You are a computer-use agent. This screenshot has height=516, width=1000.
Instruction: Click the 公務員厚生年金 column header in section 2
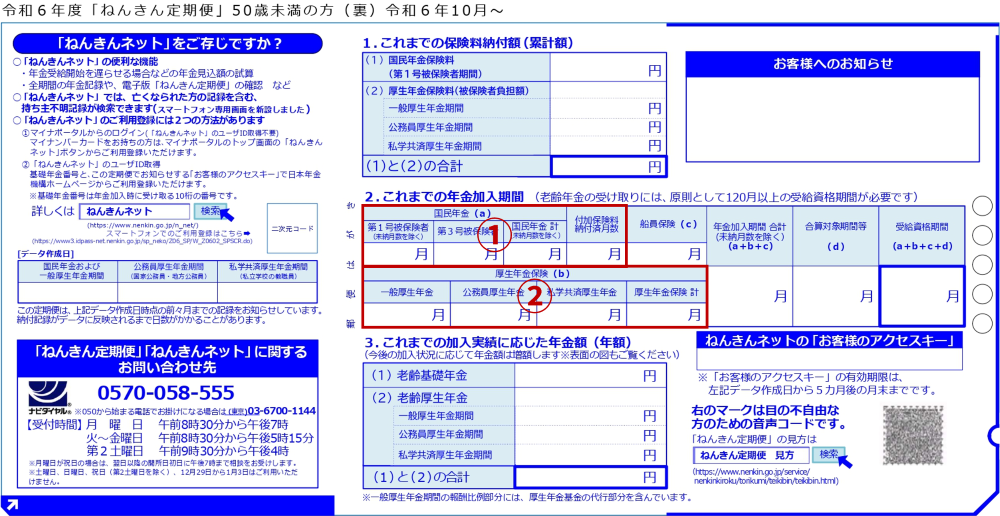coord(493,292)
